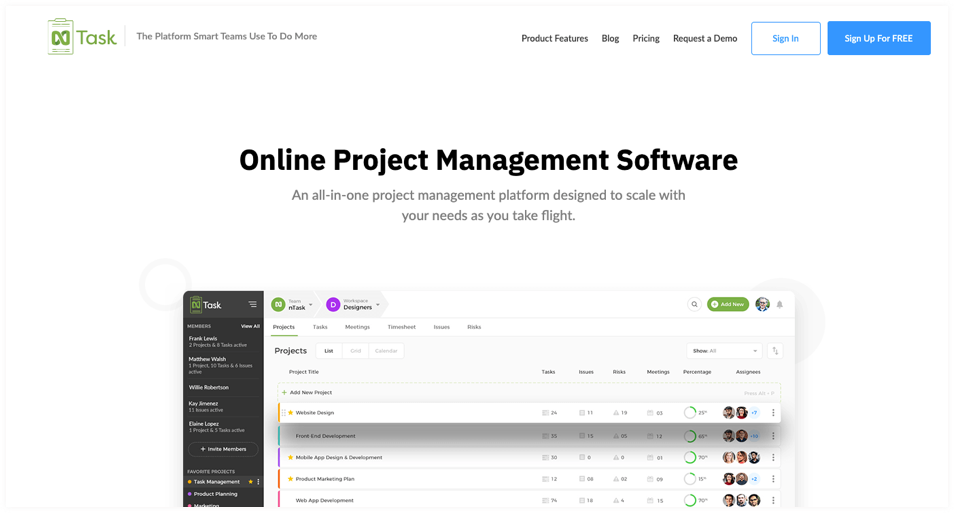Toggle favorite star on Website Design project
This screenshot has height=513, width=954.
coord(291,413)
